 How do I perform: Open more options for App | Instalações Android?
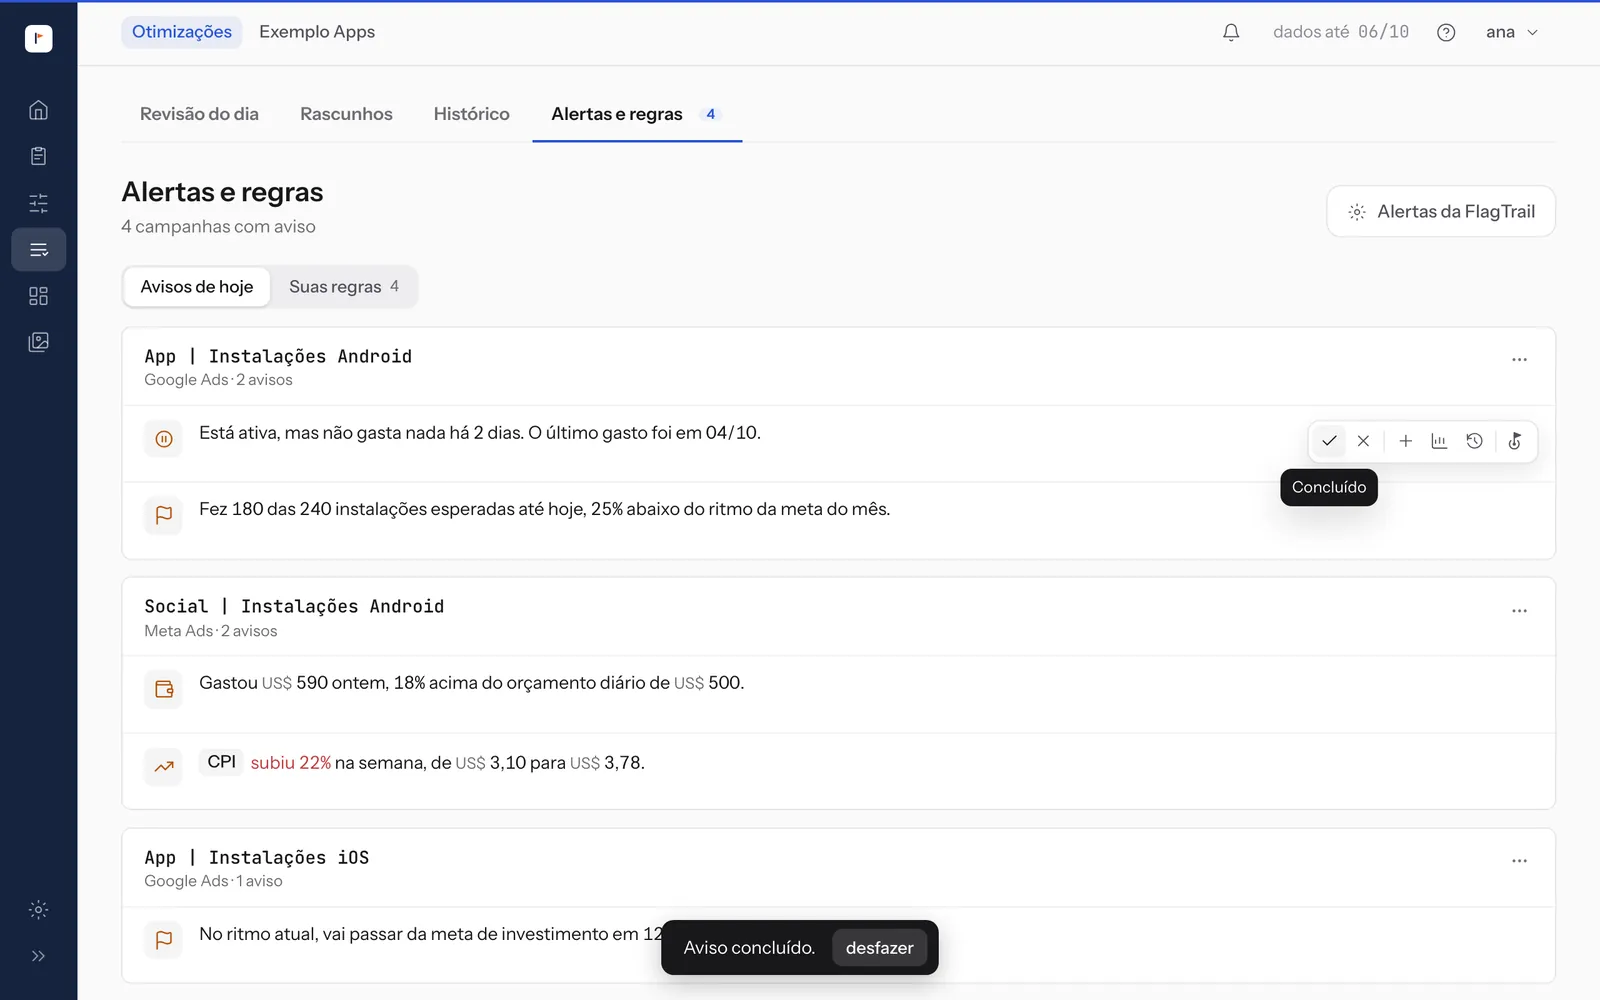tap(1519, 360)
